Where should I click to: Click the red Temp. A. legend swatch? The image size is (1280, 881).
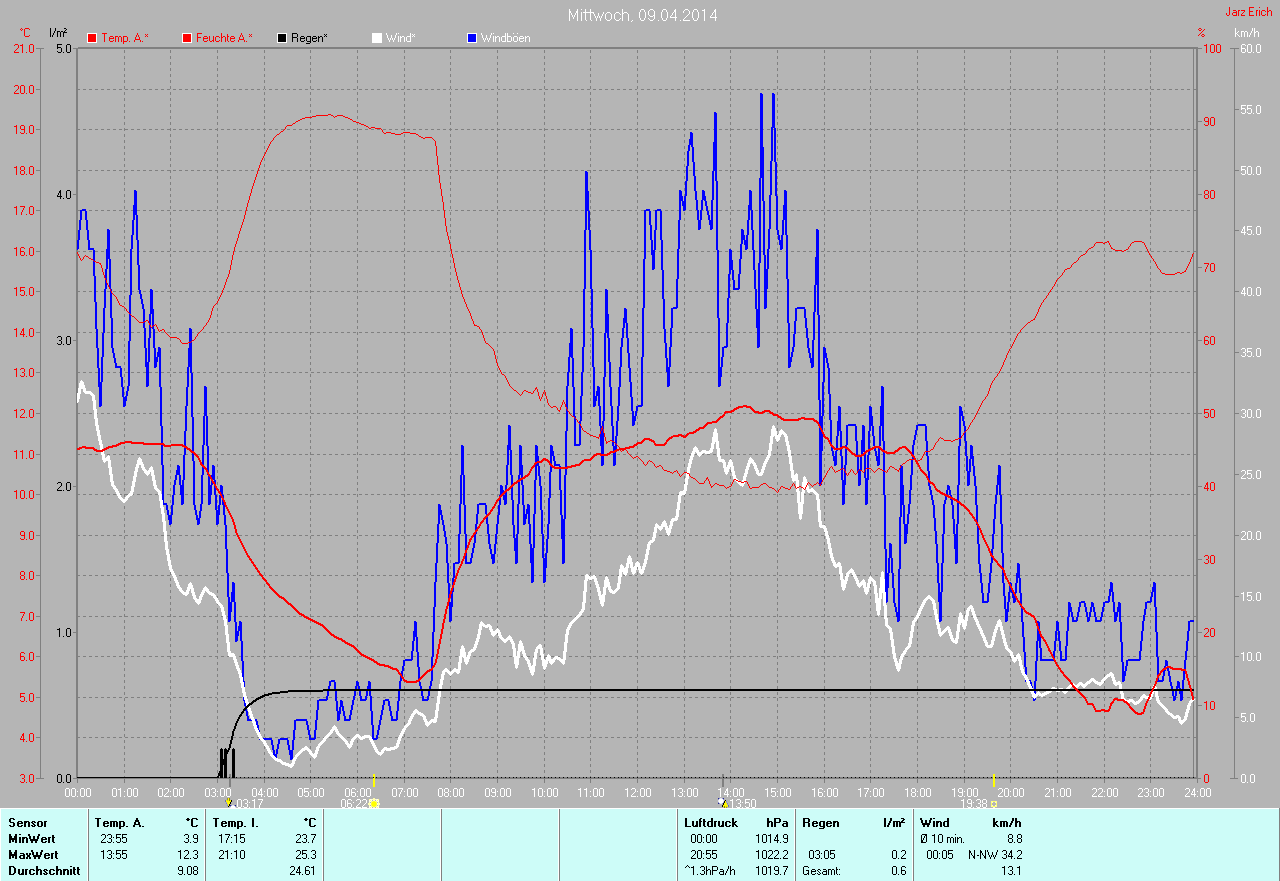[92, 38]
